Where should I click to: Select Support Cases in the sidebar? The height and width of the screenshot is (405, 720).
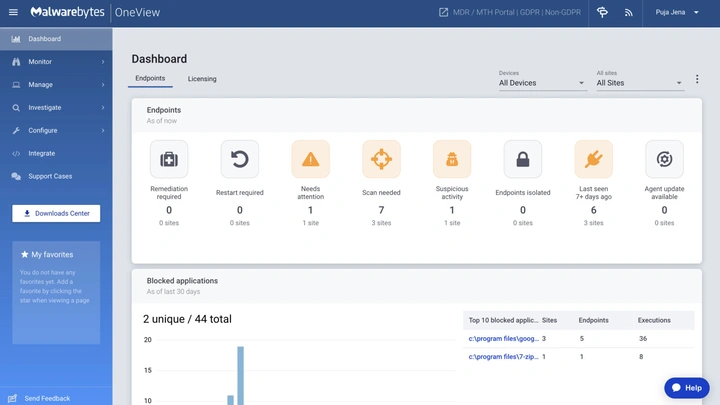50,176
